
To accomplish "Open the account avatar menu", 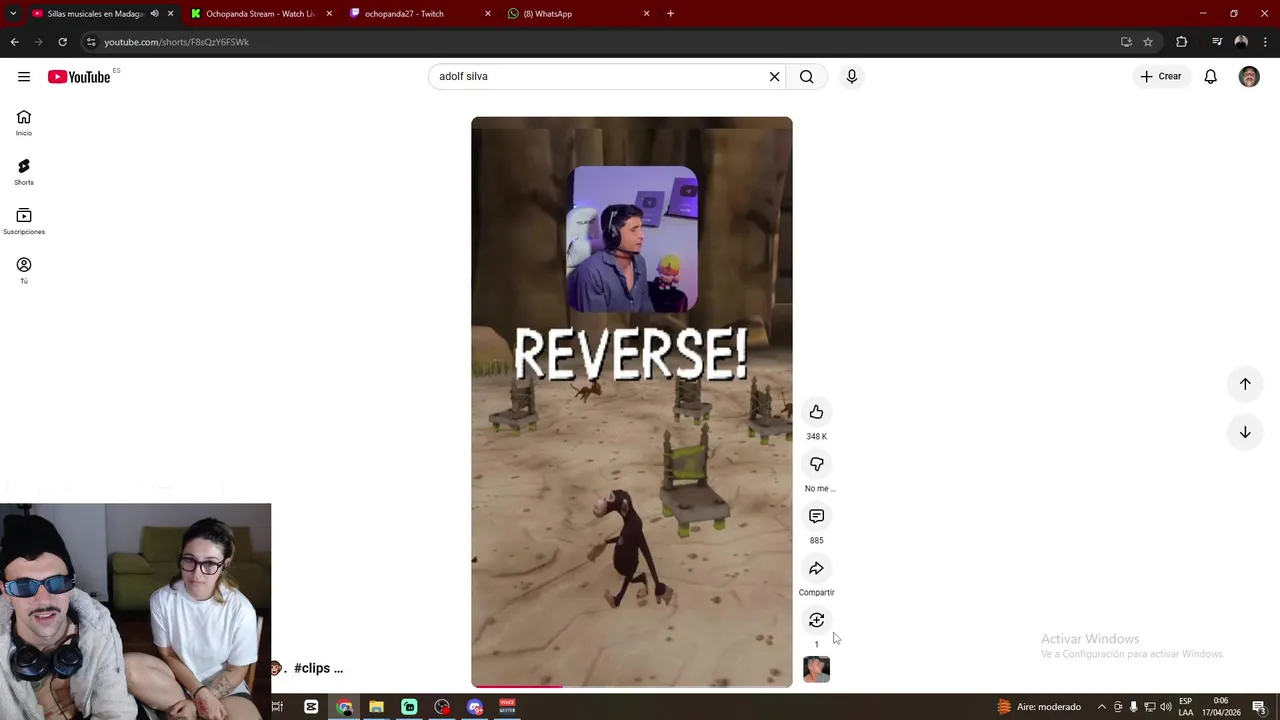I will coord(1249,76).
